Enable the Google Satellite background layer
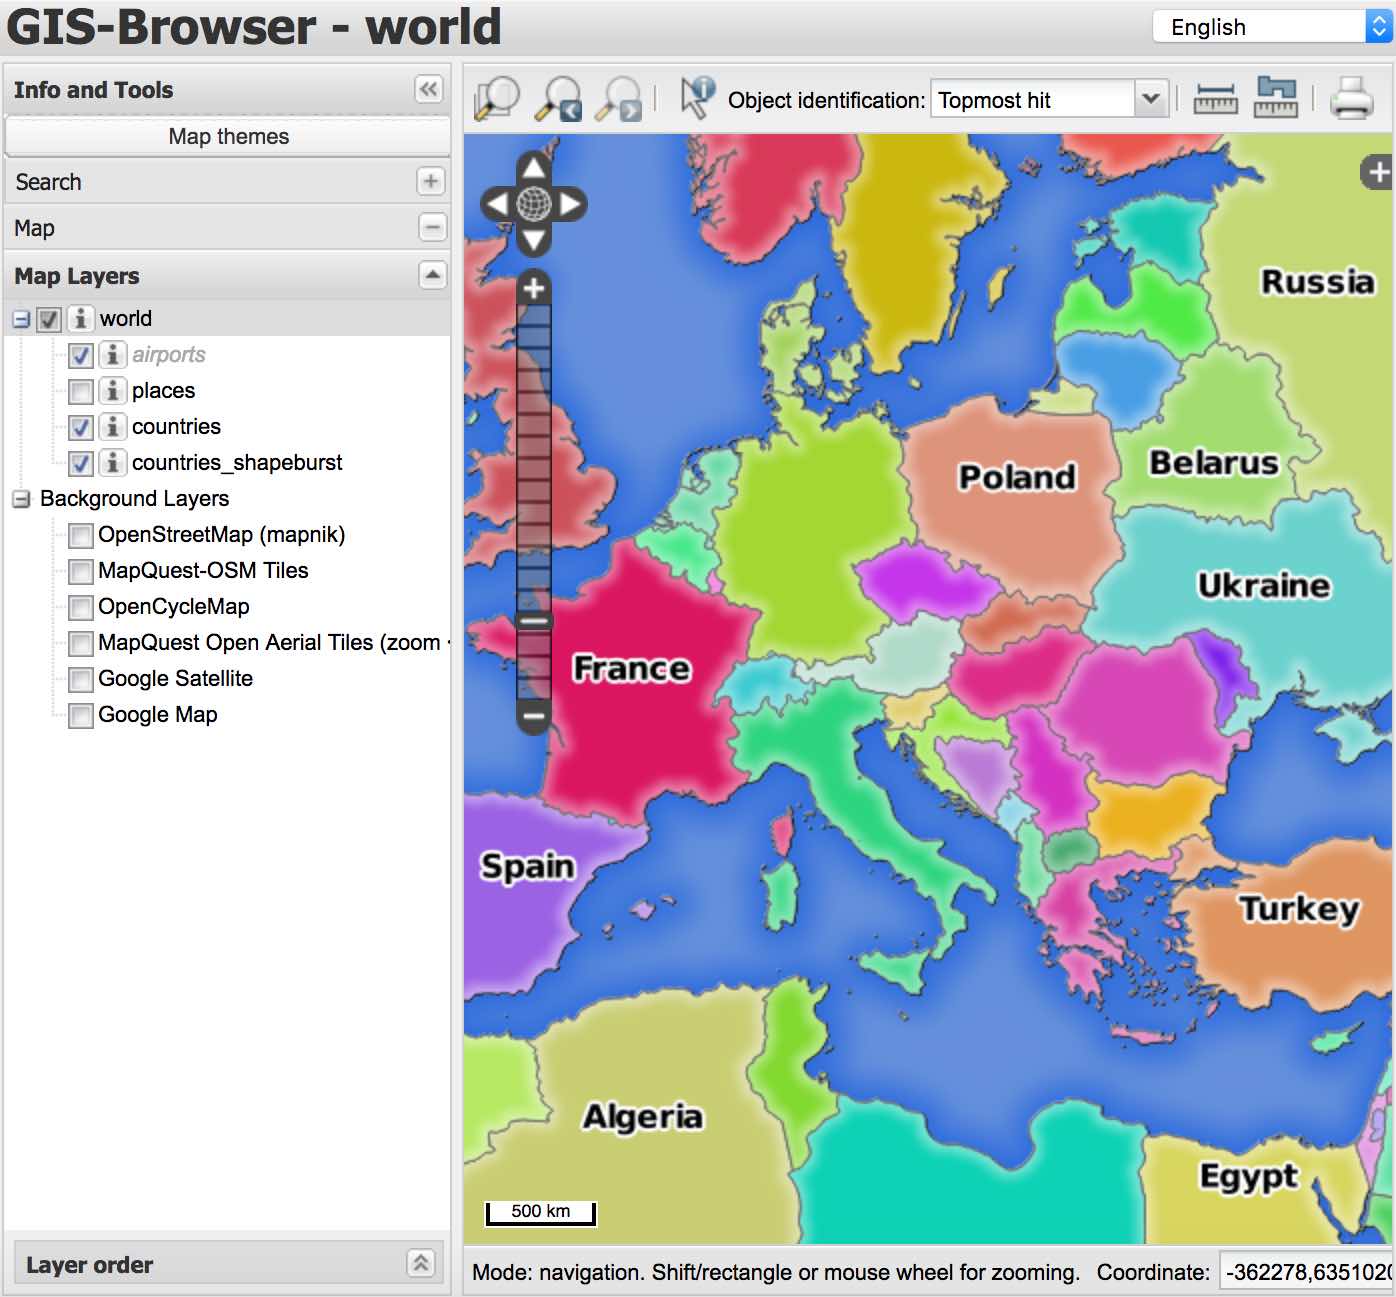Viewport: 1396px width, 1297px height. pyautogui.click(x=81, y=679)
